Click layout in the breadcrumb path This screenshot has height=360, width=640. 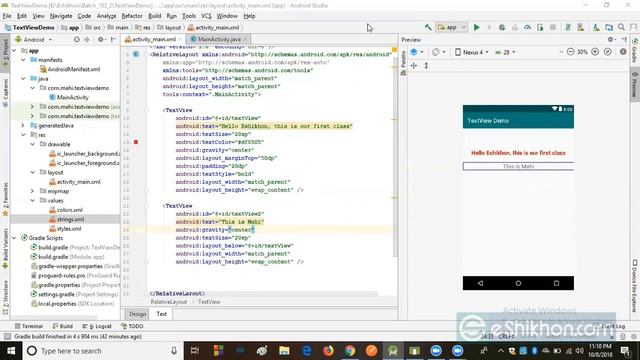pos(172,27)
